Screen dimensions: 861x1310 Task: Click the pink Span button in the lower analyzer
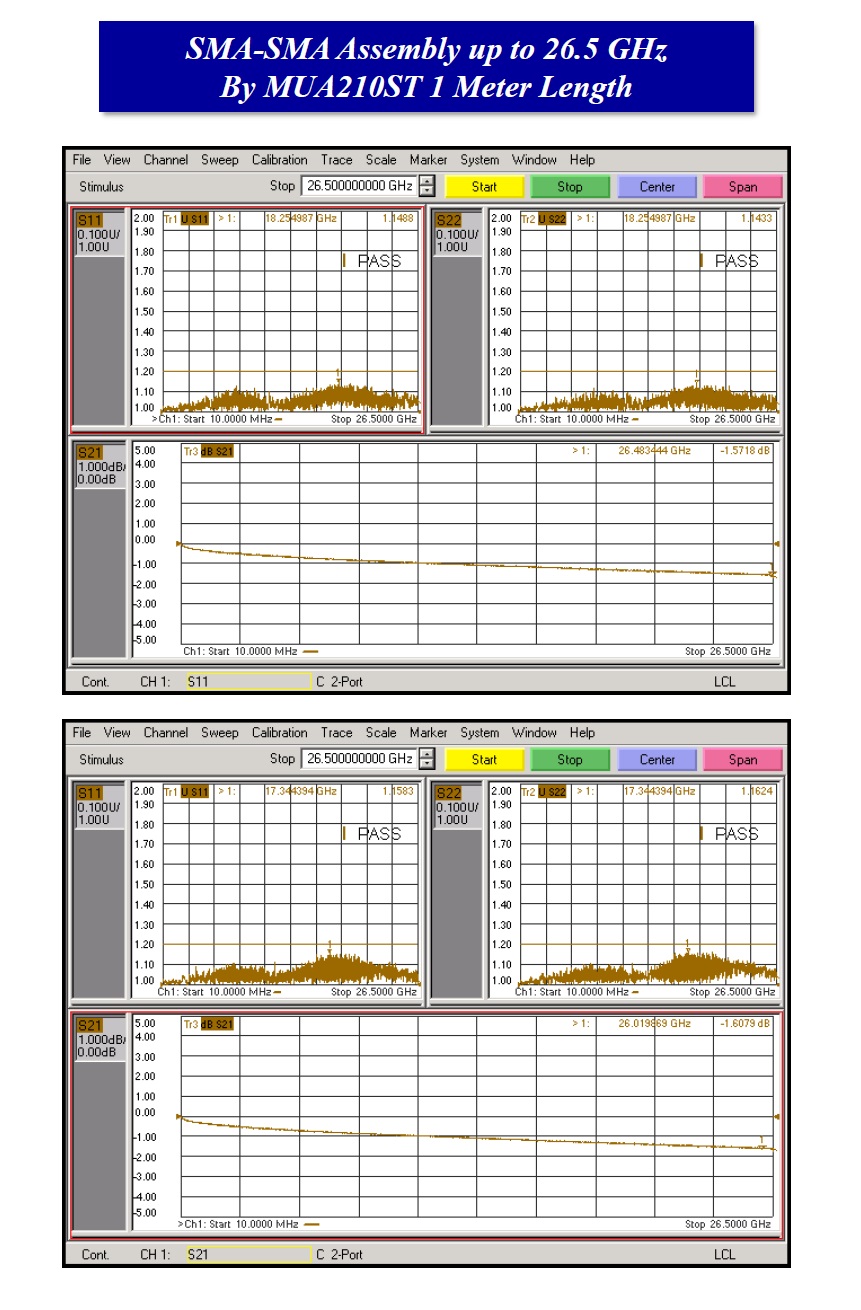coord(743,760)
